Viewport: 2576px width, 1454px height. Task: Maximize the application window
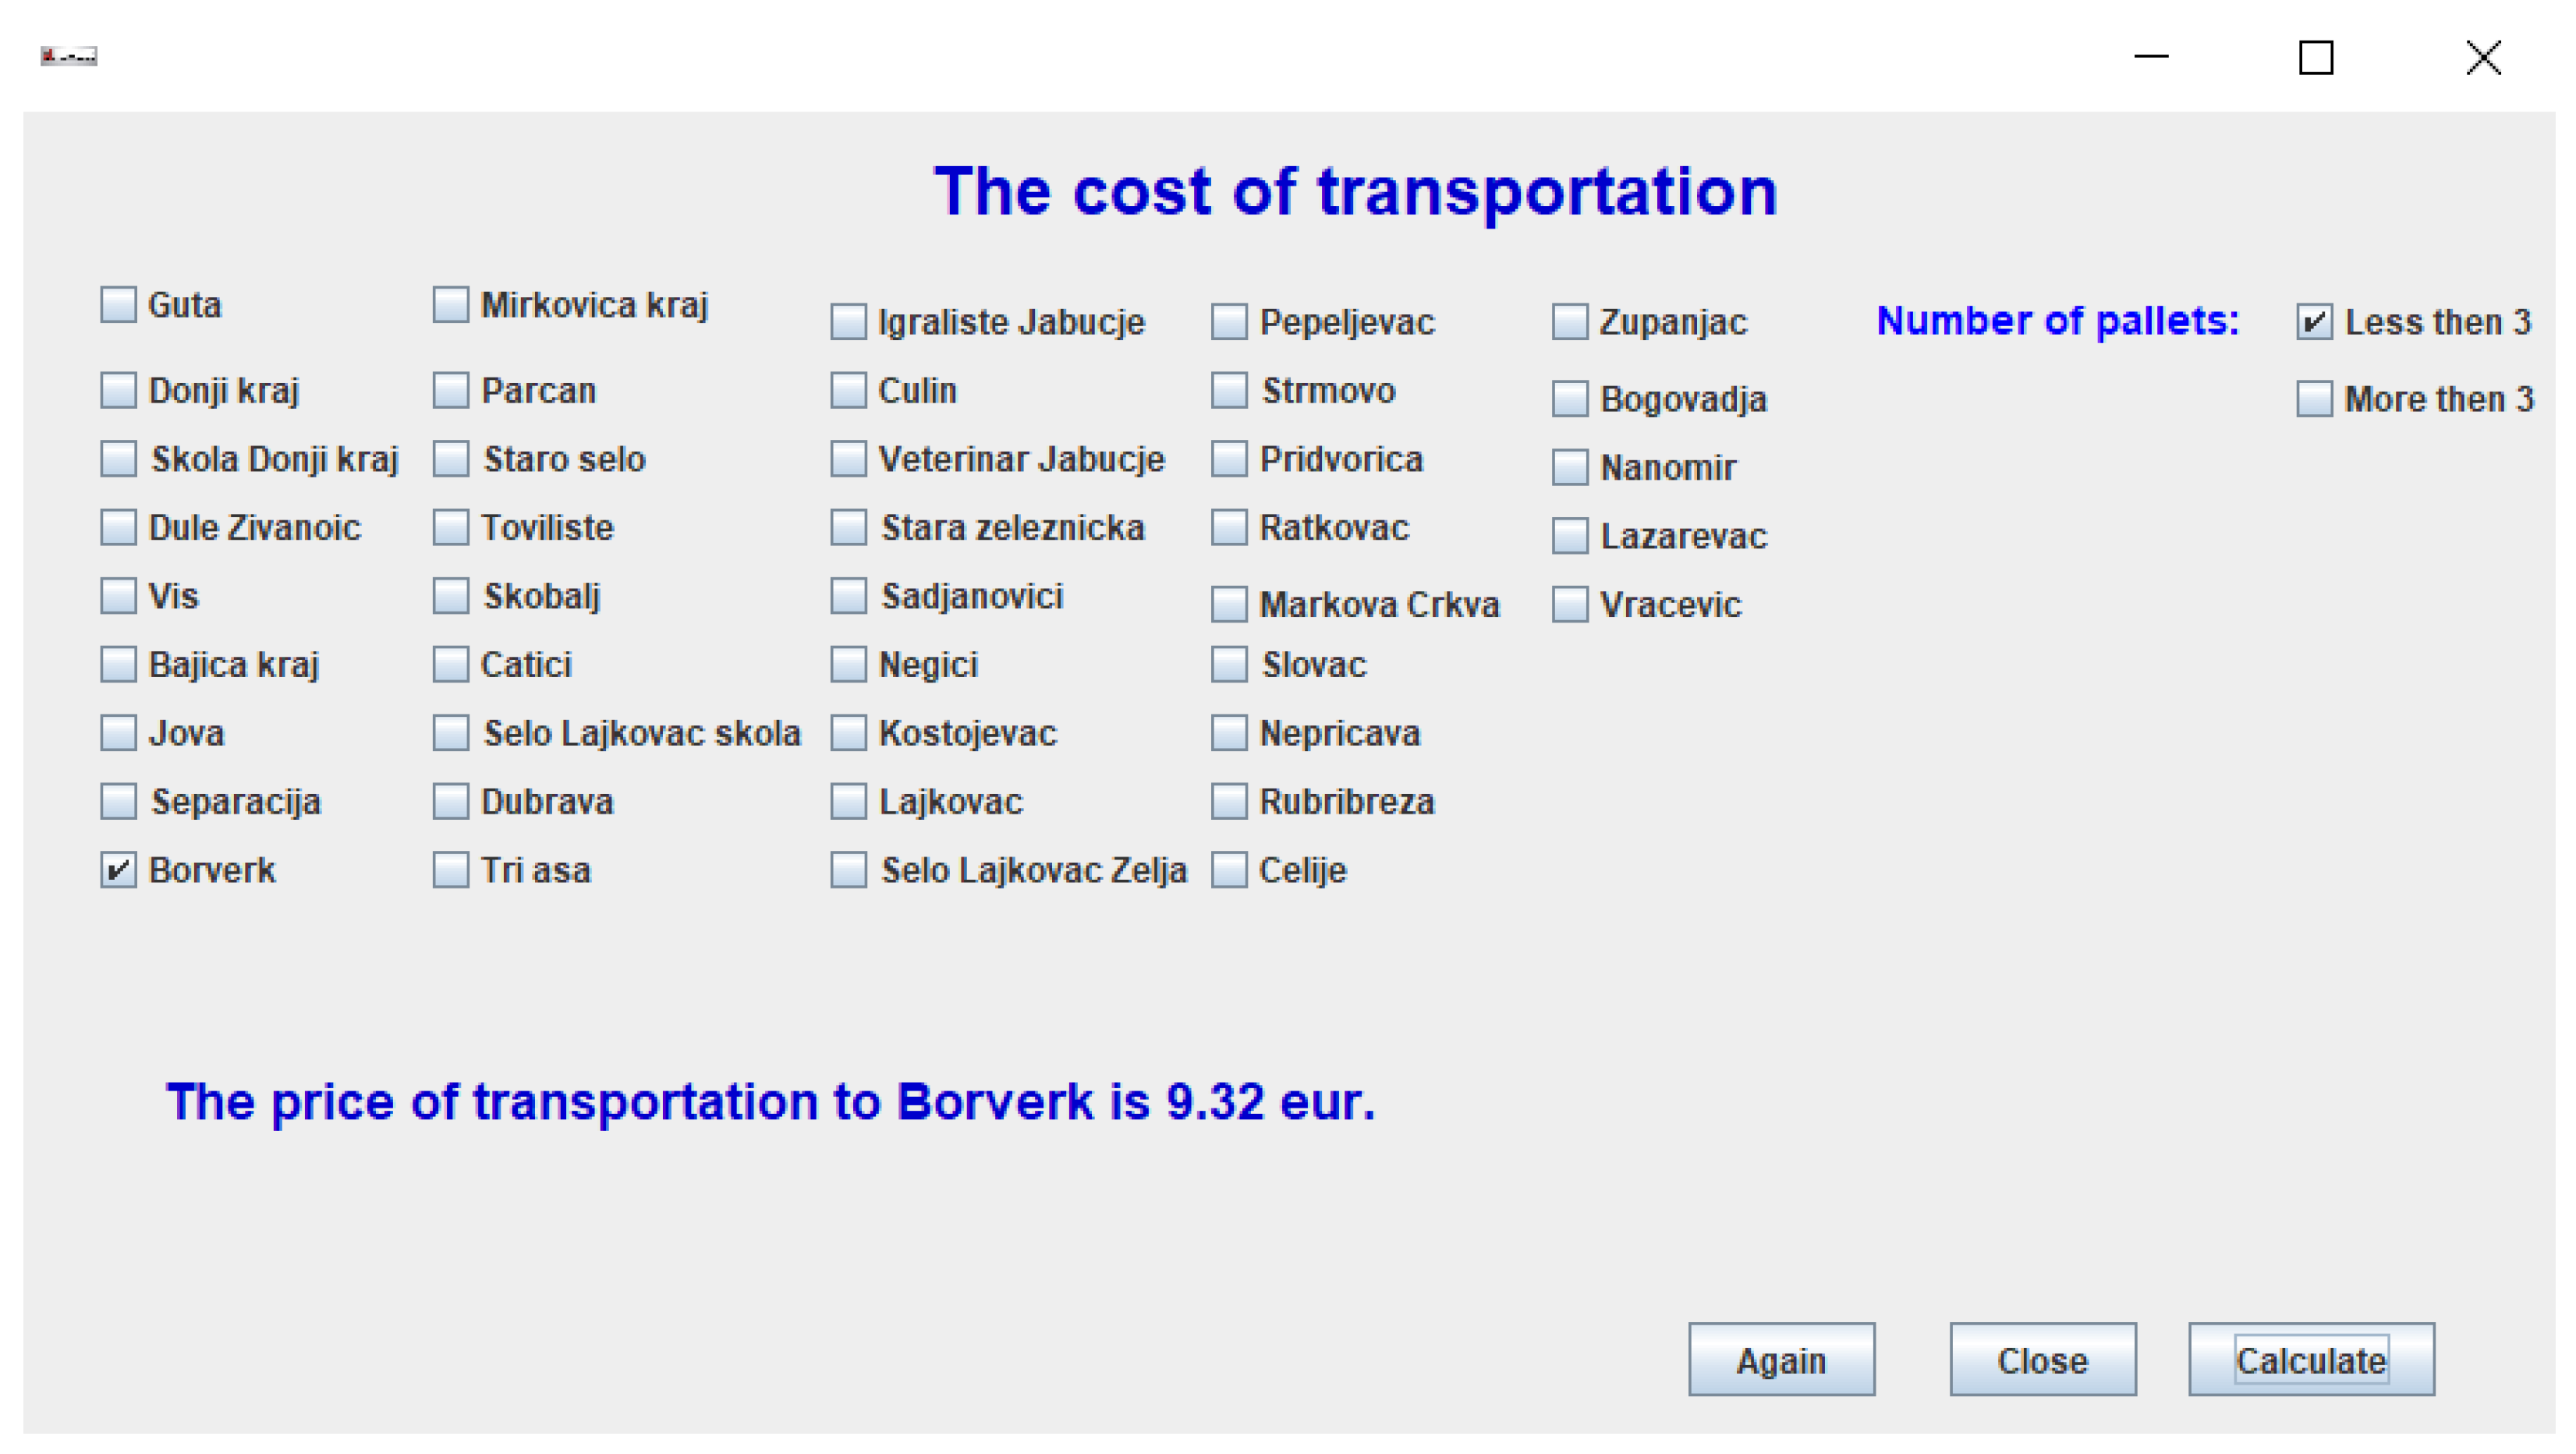[2315, 57]
